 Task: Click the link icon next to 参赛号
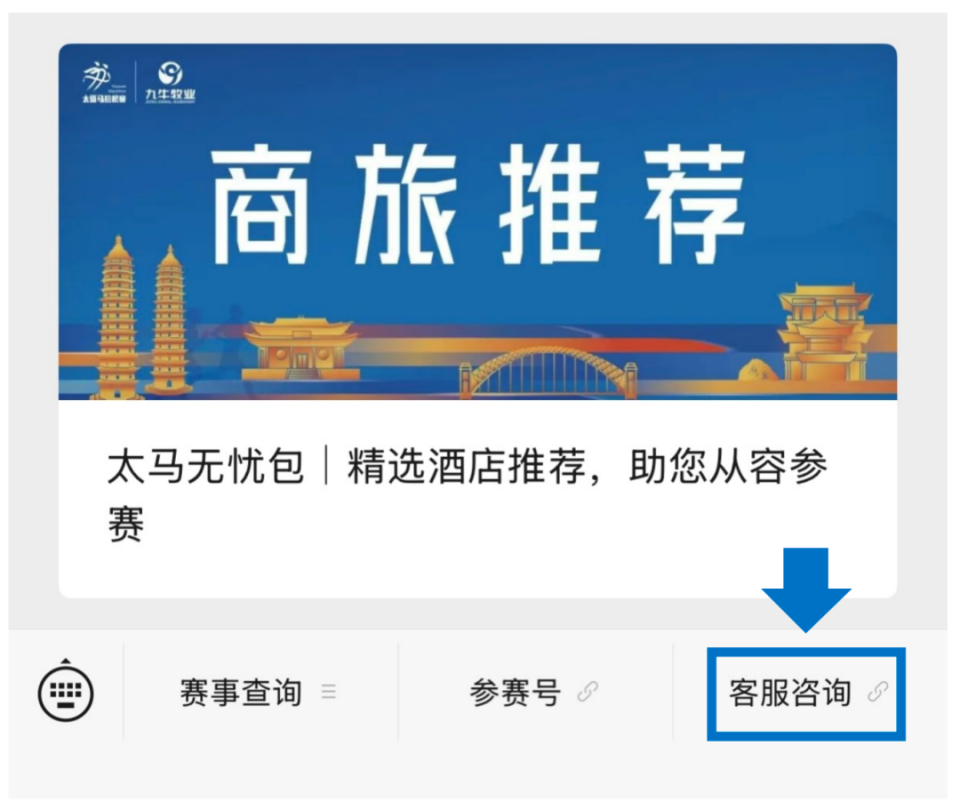tap(587, 692)
